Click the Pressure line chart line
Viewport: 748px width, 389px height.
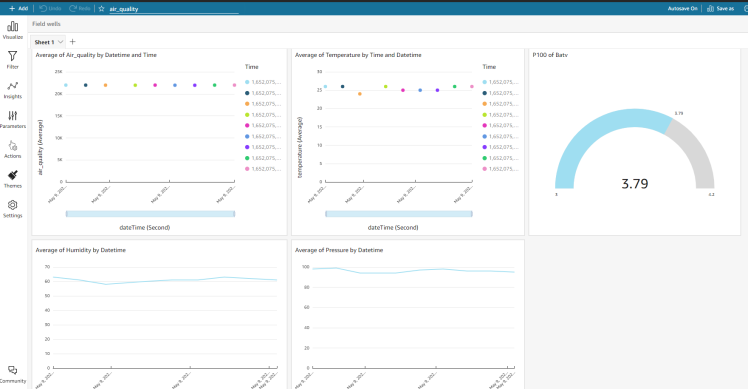[x=413, y=271]
